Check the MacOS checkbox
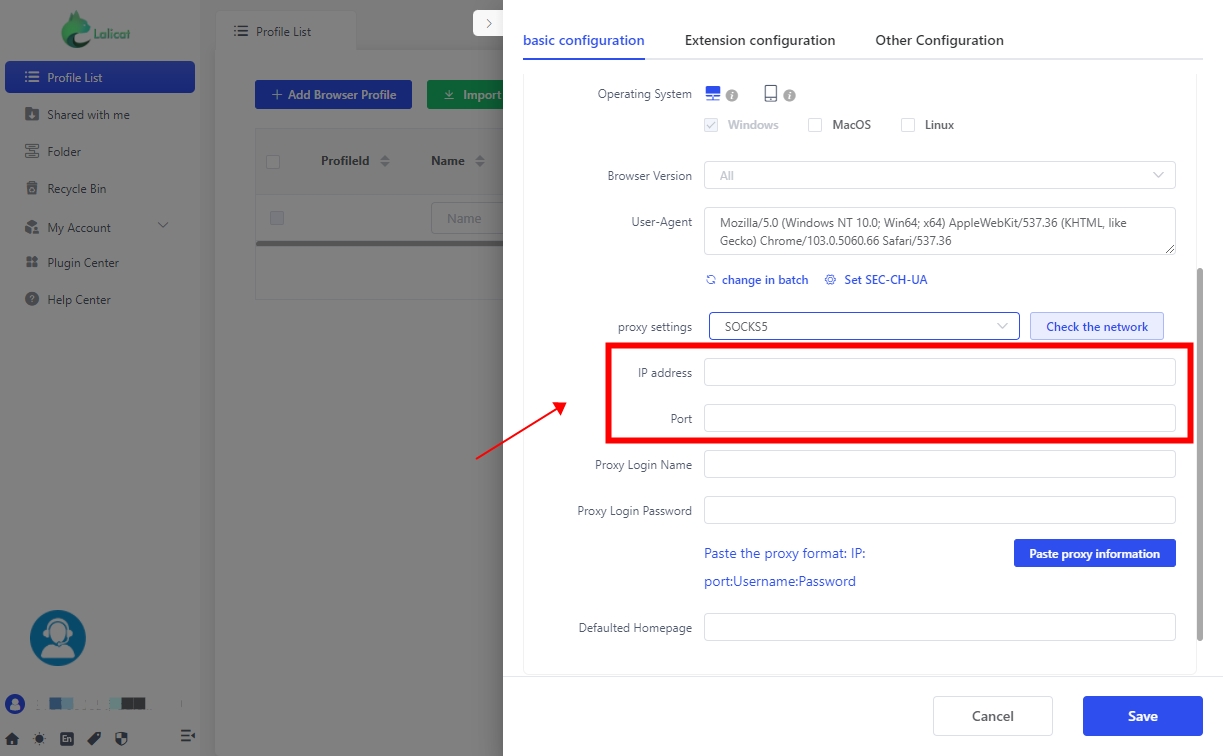 [815, 126]
